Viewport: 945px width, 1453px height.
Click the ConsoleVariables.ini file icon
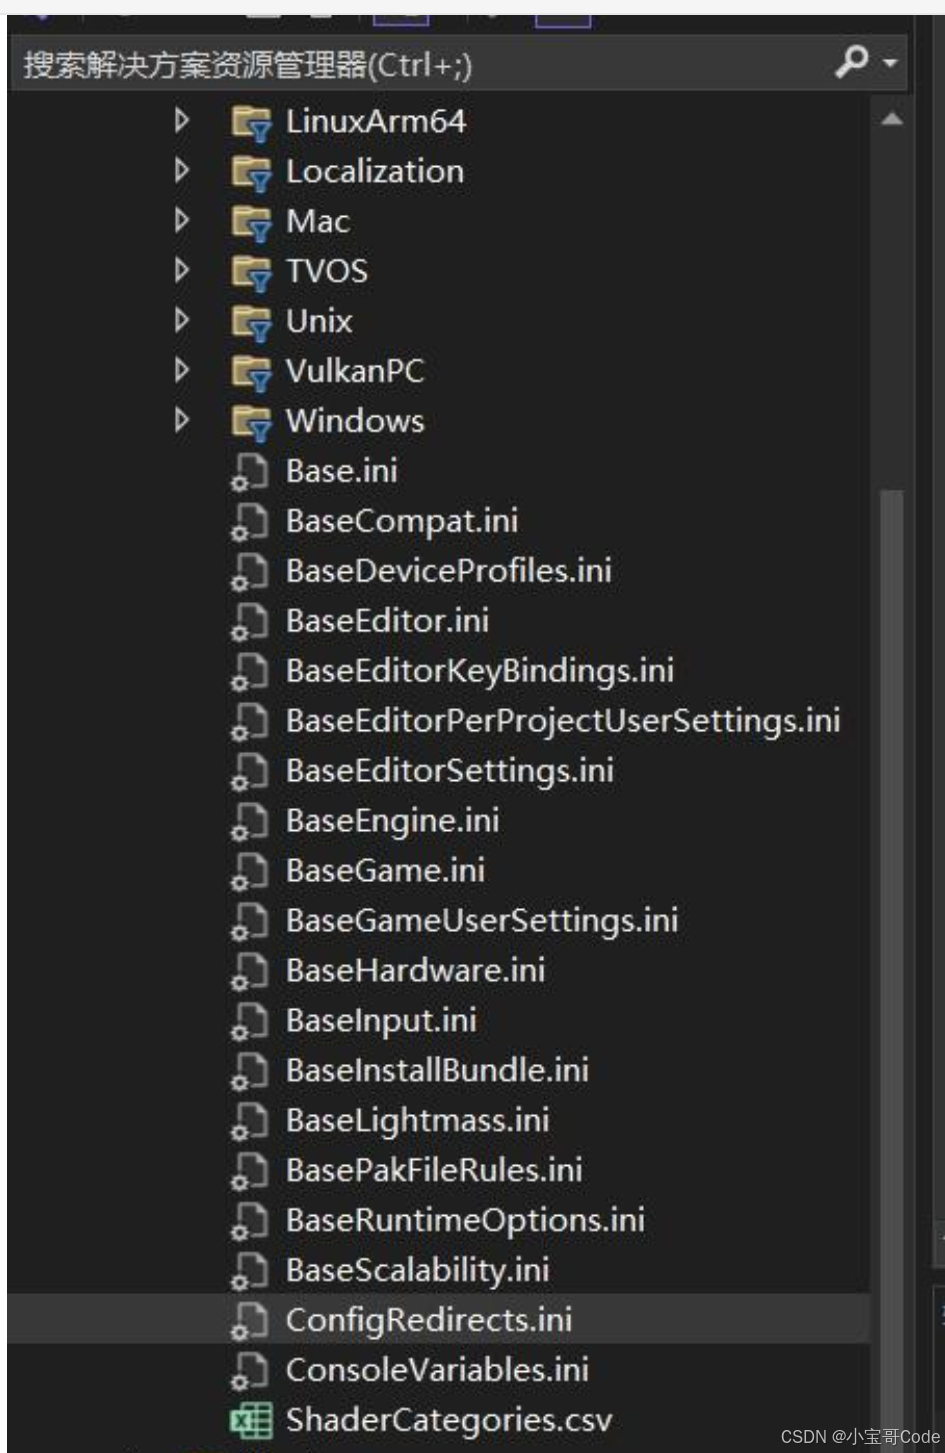click(248, 1370)
